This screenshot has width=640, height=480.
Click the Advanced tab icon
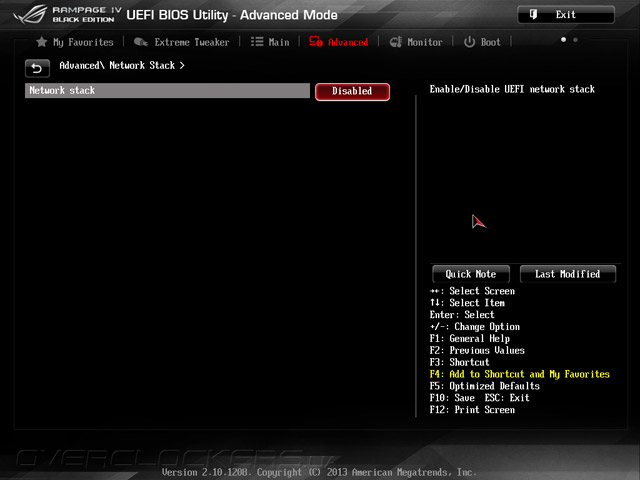(316, 42)
